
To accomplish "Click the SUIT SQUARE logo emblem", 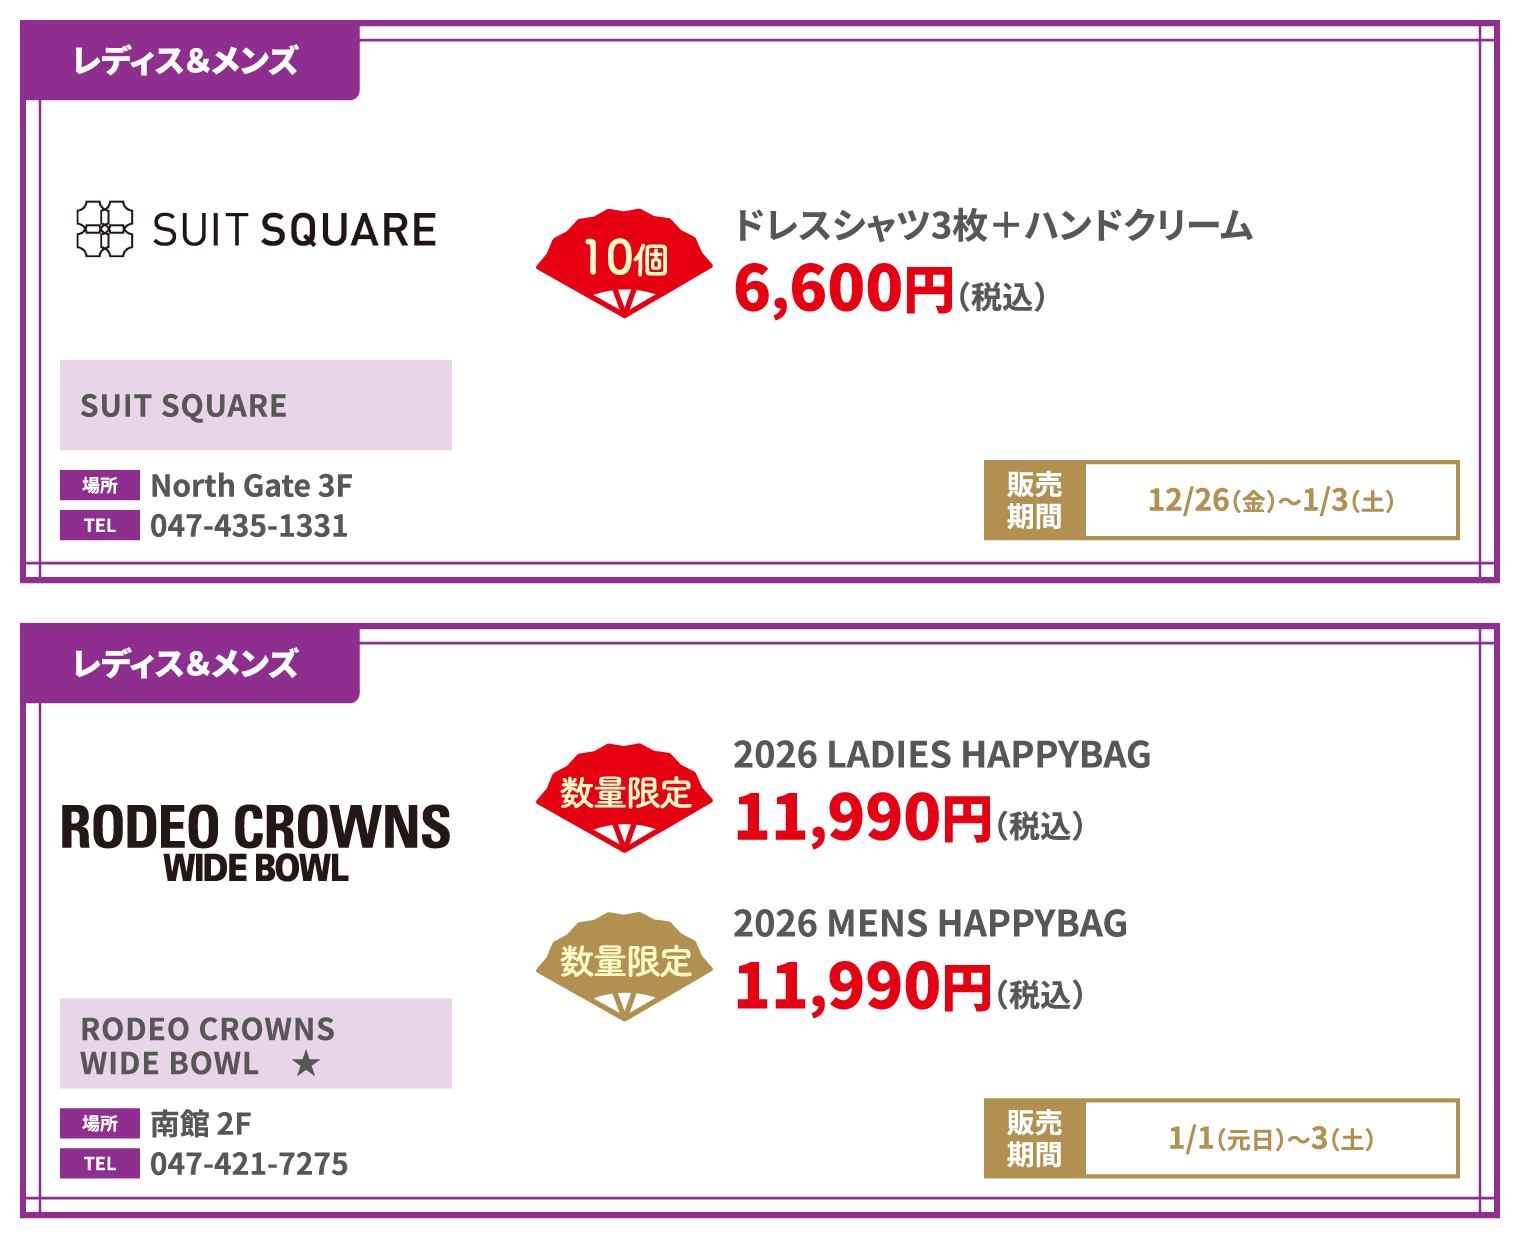I will (105, 229).
